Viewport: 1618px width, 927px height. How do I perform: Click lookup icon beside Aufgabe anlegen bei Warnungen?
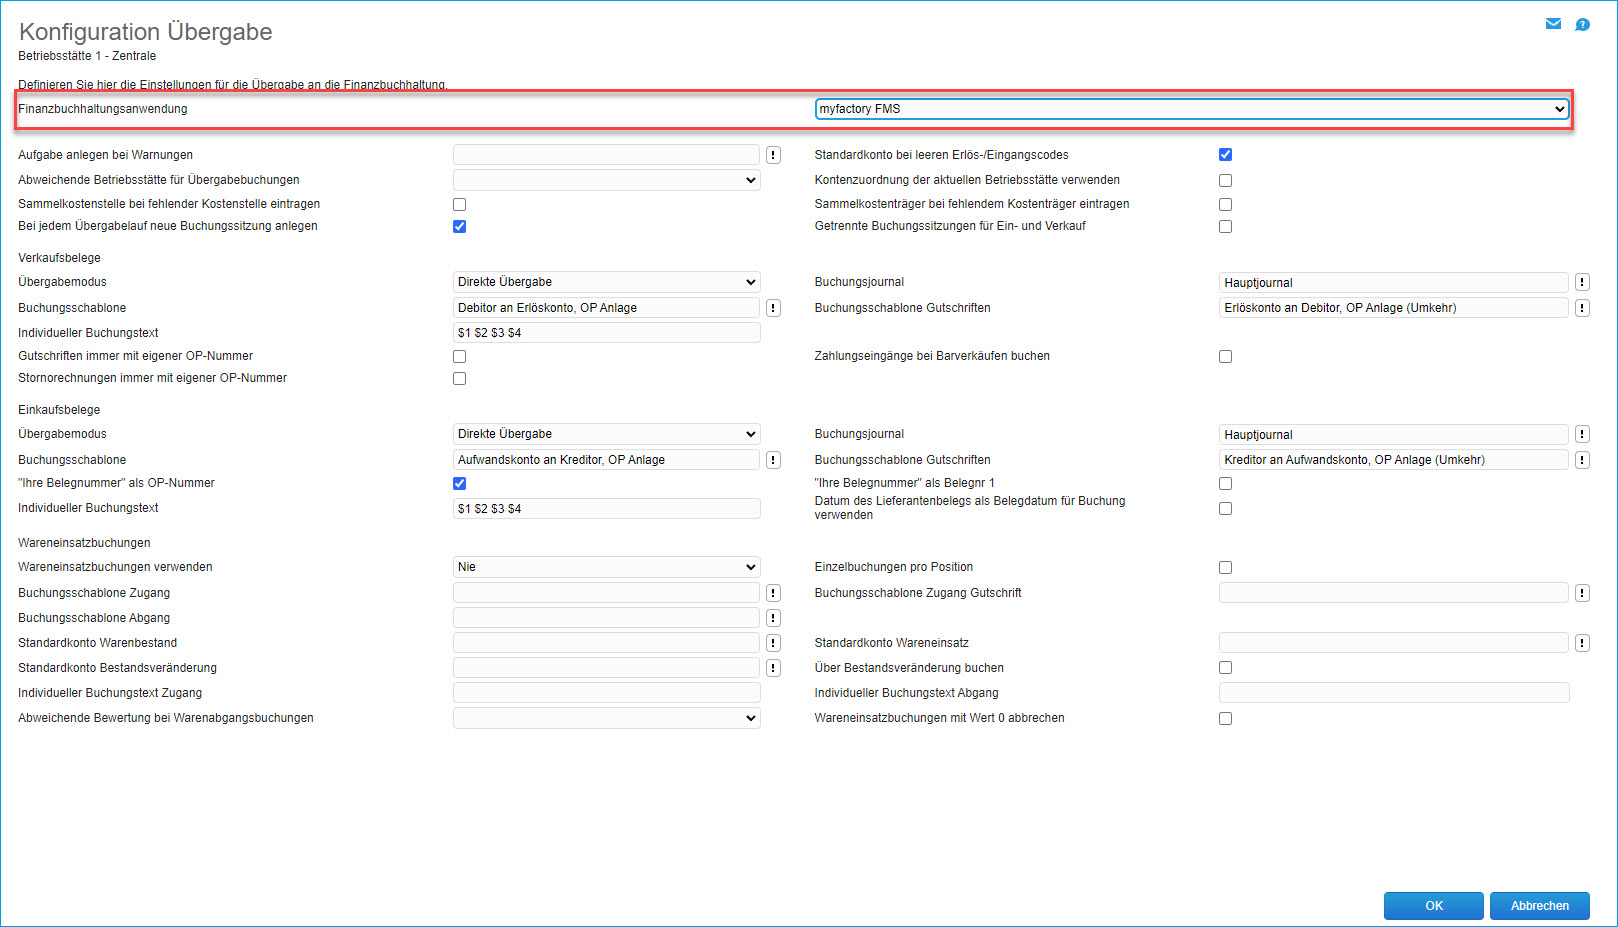click(773, 155)
